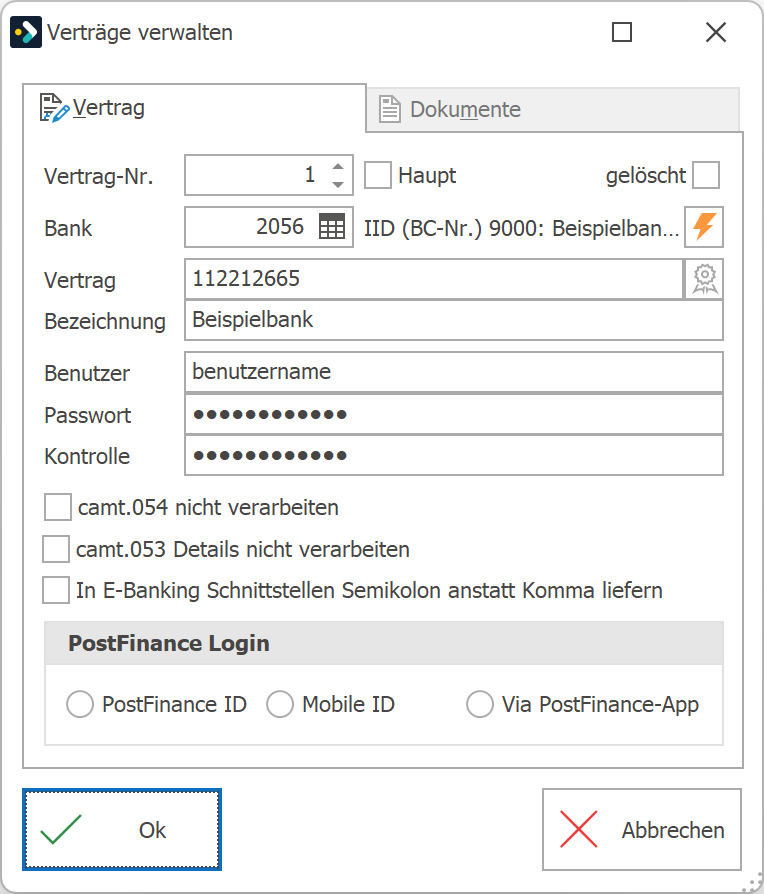Click the orange lightning bolt icon beside Bank
The width and height of the screenshot is (764, 894).
(704, 227)
